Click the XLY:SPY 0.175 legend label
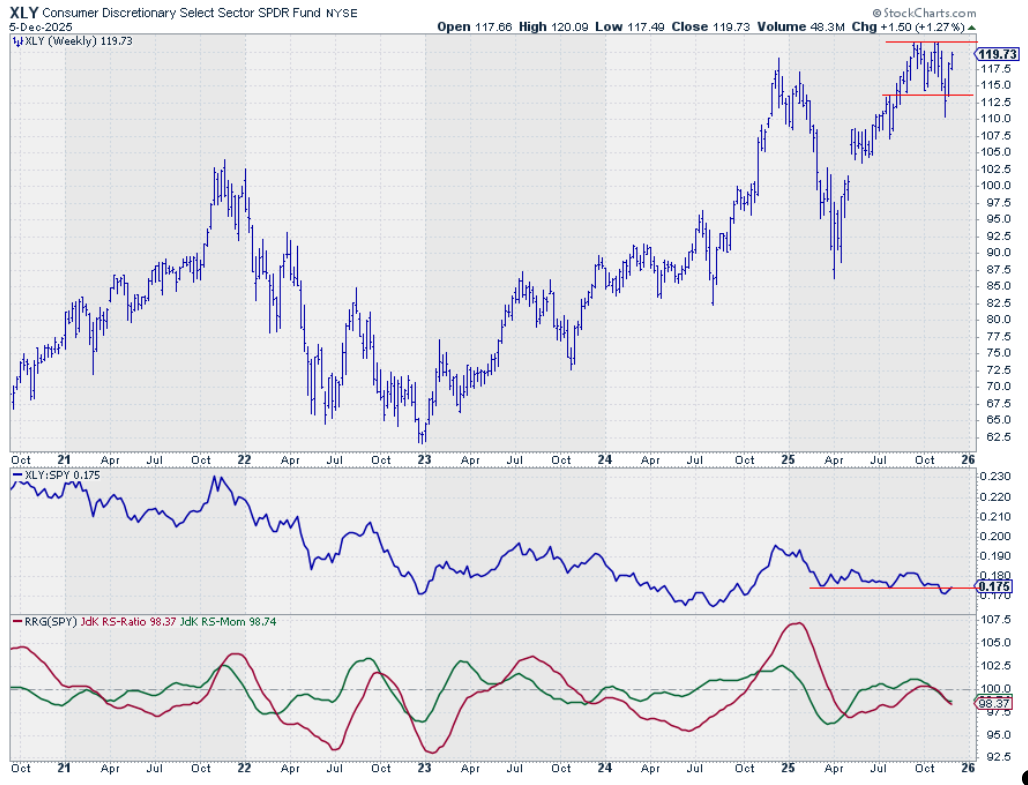Screen dimensions: 1028x785 click(62, 475)
